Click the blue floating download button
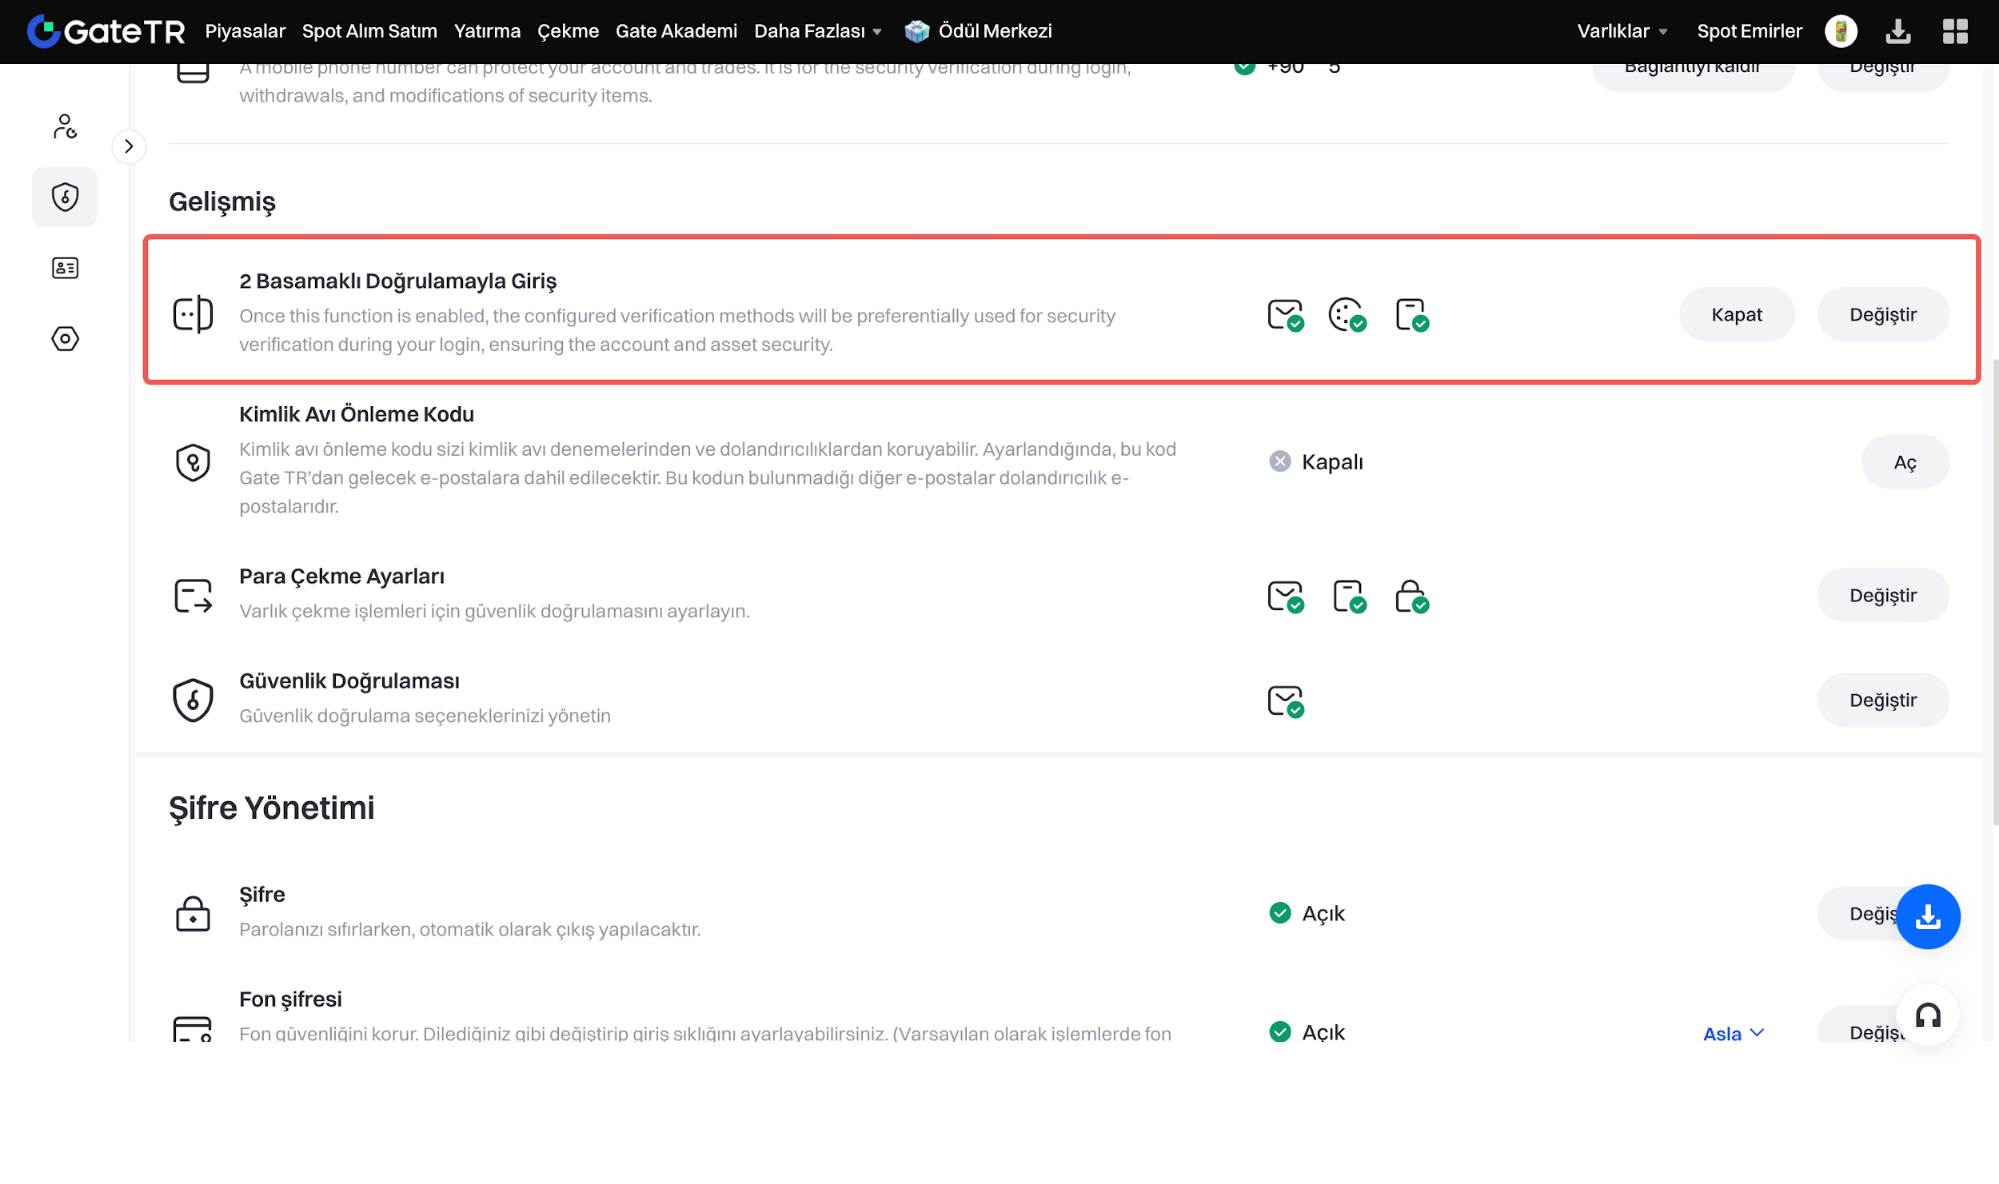This screenshot has height=1184, width=1999. click(1927, 916)
